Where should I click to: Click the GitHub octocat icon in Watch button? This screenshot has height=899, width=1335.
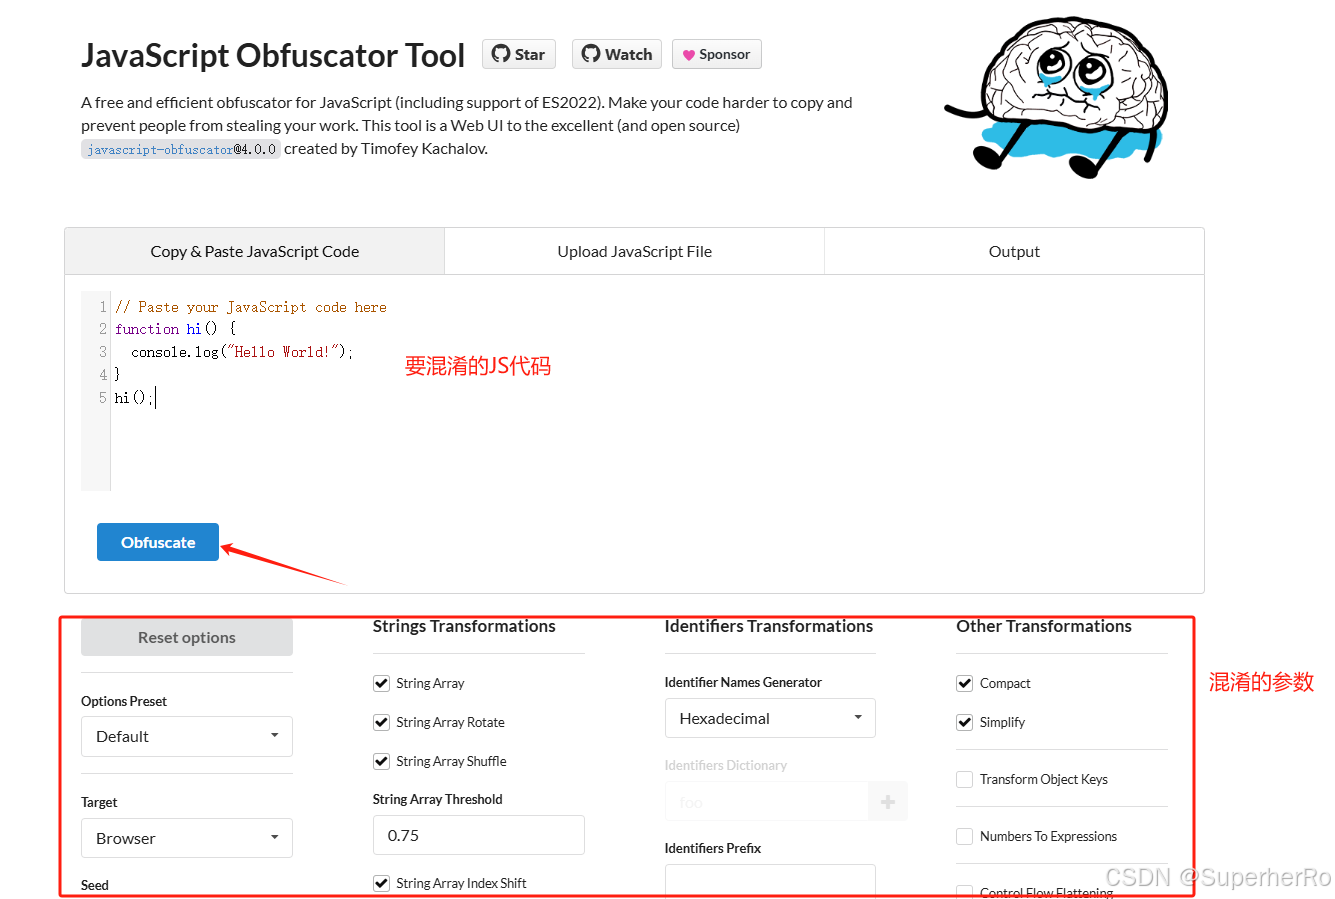591,54
